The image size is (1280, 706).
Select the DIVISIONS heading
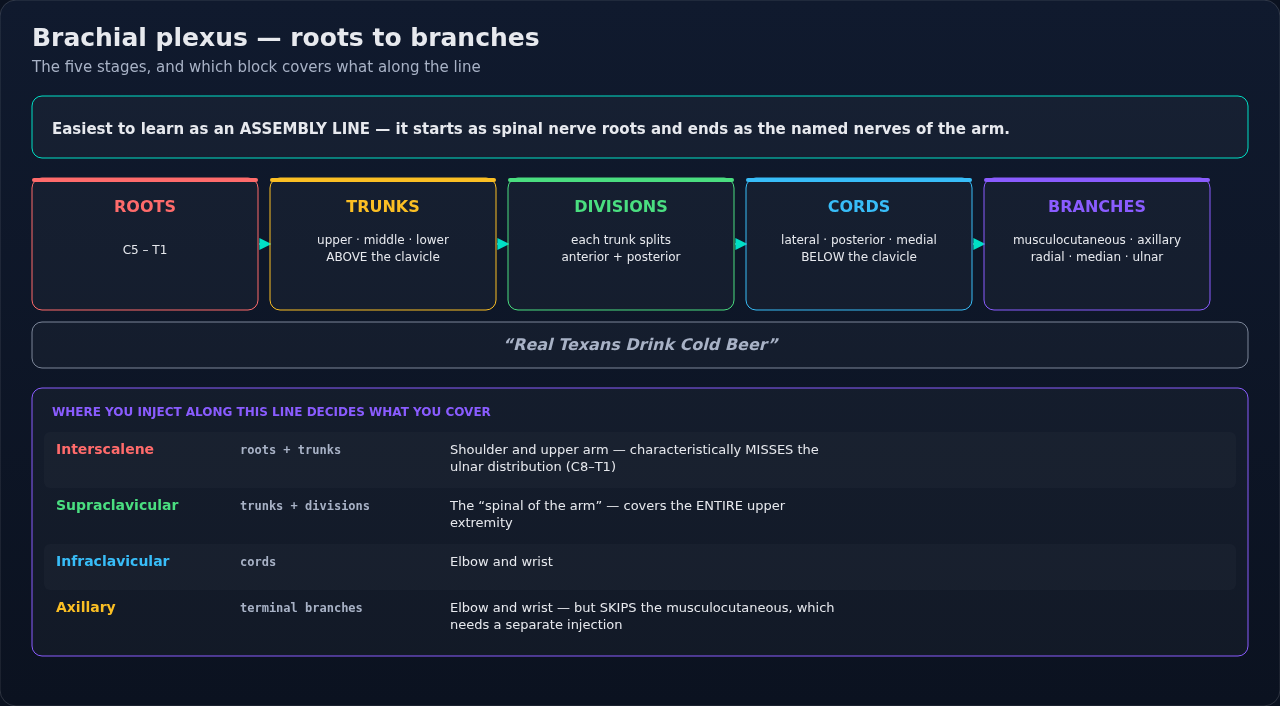click(x=621, y=207)
